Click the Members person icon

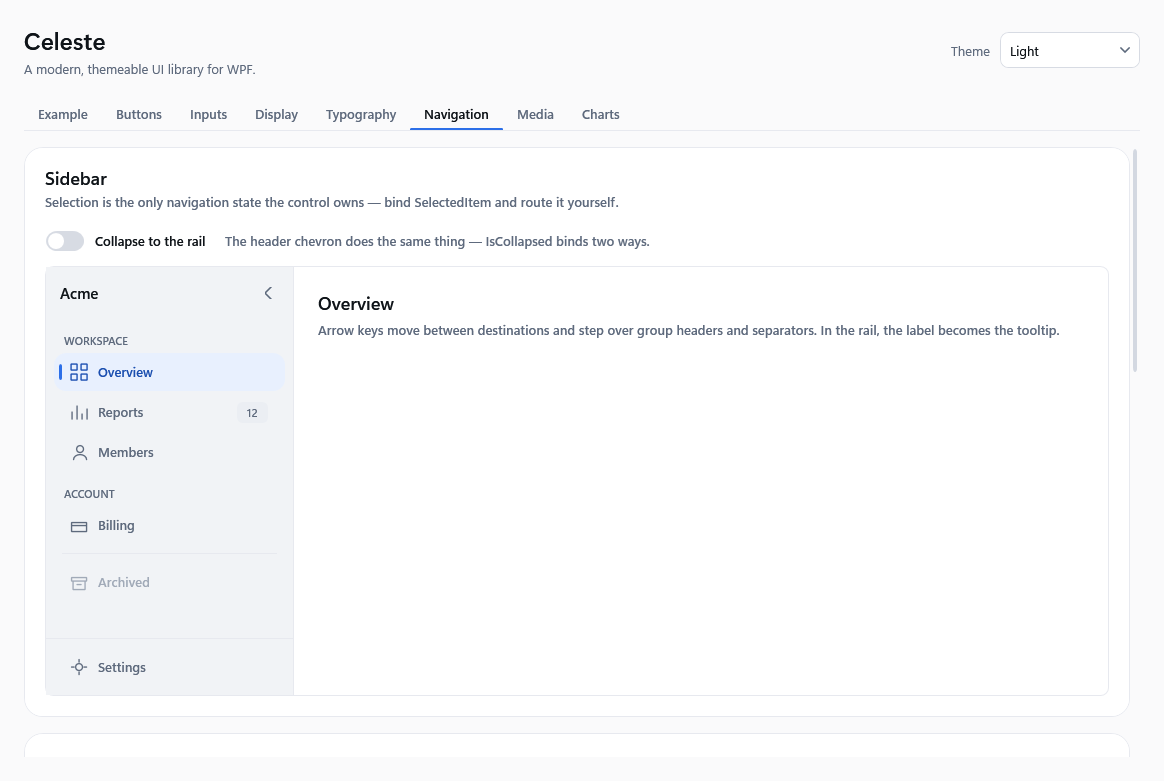pos(79,453)
